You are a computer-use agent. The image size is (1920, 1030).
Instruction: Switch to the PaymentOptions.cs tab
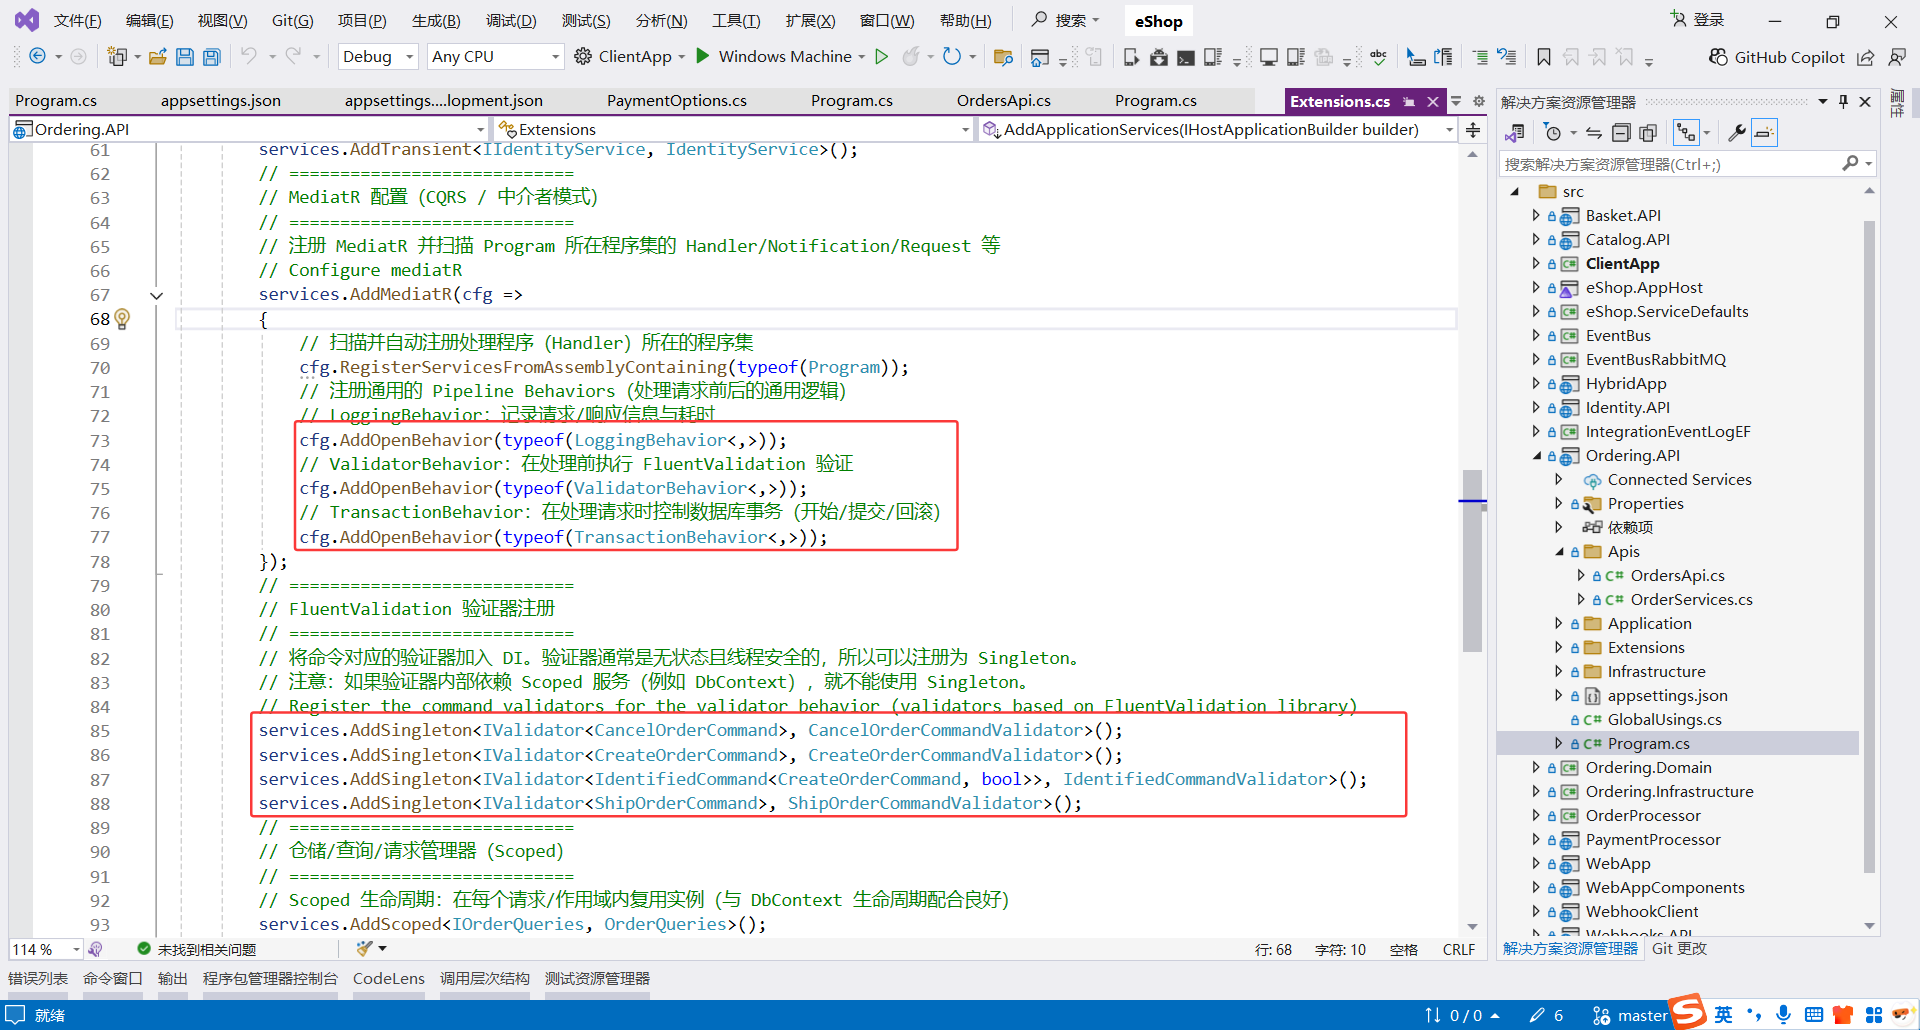[x=677, y=101]
